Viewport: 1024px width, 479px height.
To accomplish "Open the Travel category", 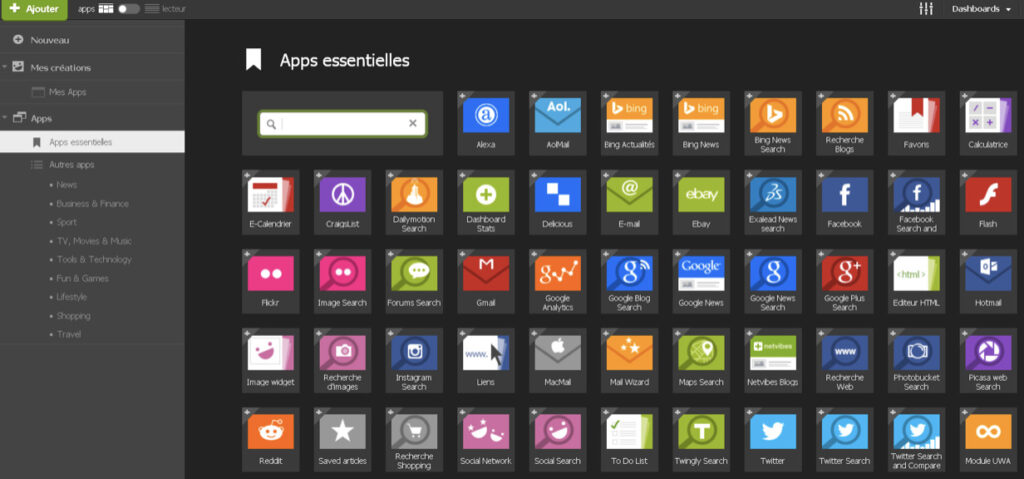I will coord(69,334).
